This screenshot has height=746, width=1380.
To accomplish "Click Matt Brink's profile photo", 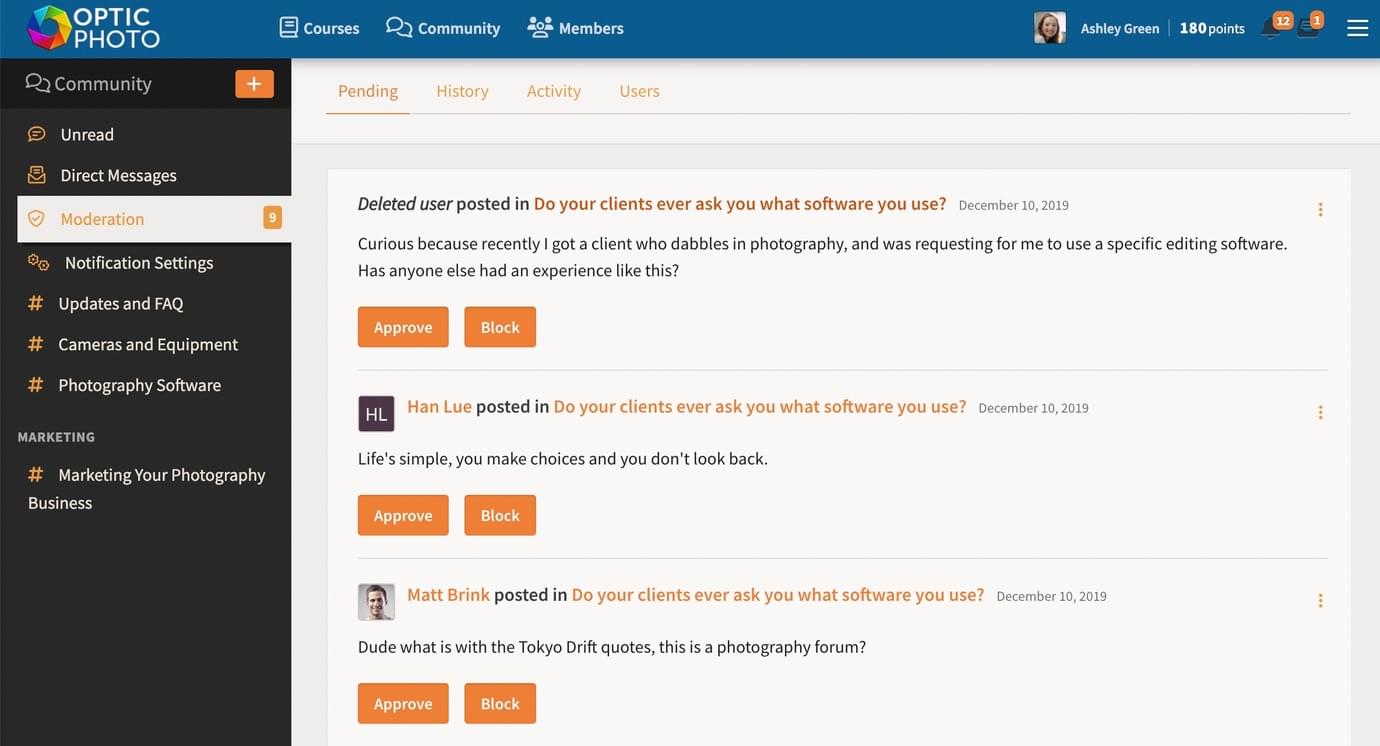I will [376, 602].
